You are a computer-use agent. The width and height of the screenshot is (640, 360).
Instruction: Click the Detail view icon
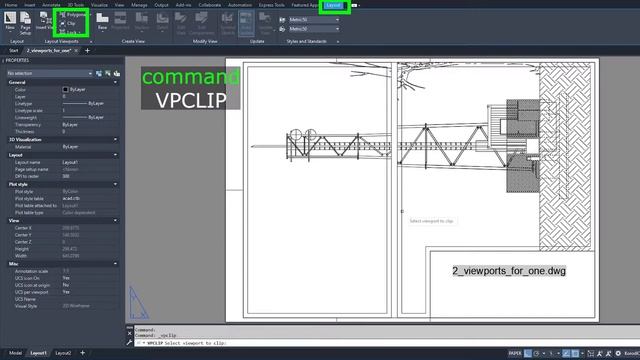pos(162,19)
